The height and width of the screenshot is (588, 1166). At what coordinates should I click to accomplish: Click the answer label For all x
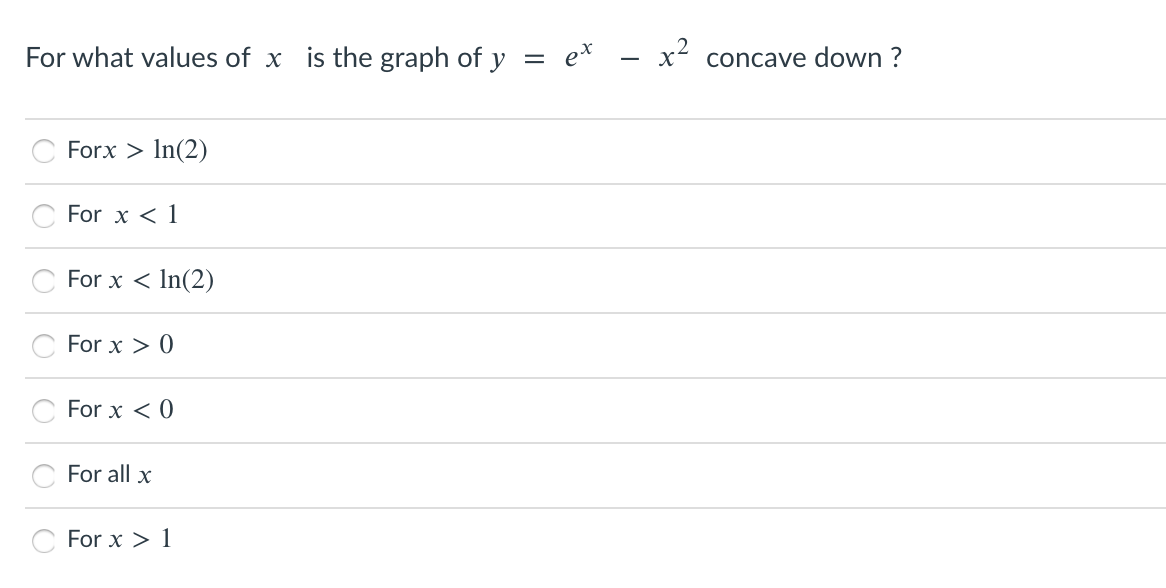pyautogui.click(x=111, y=476)
